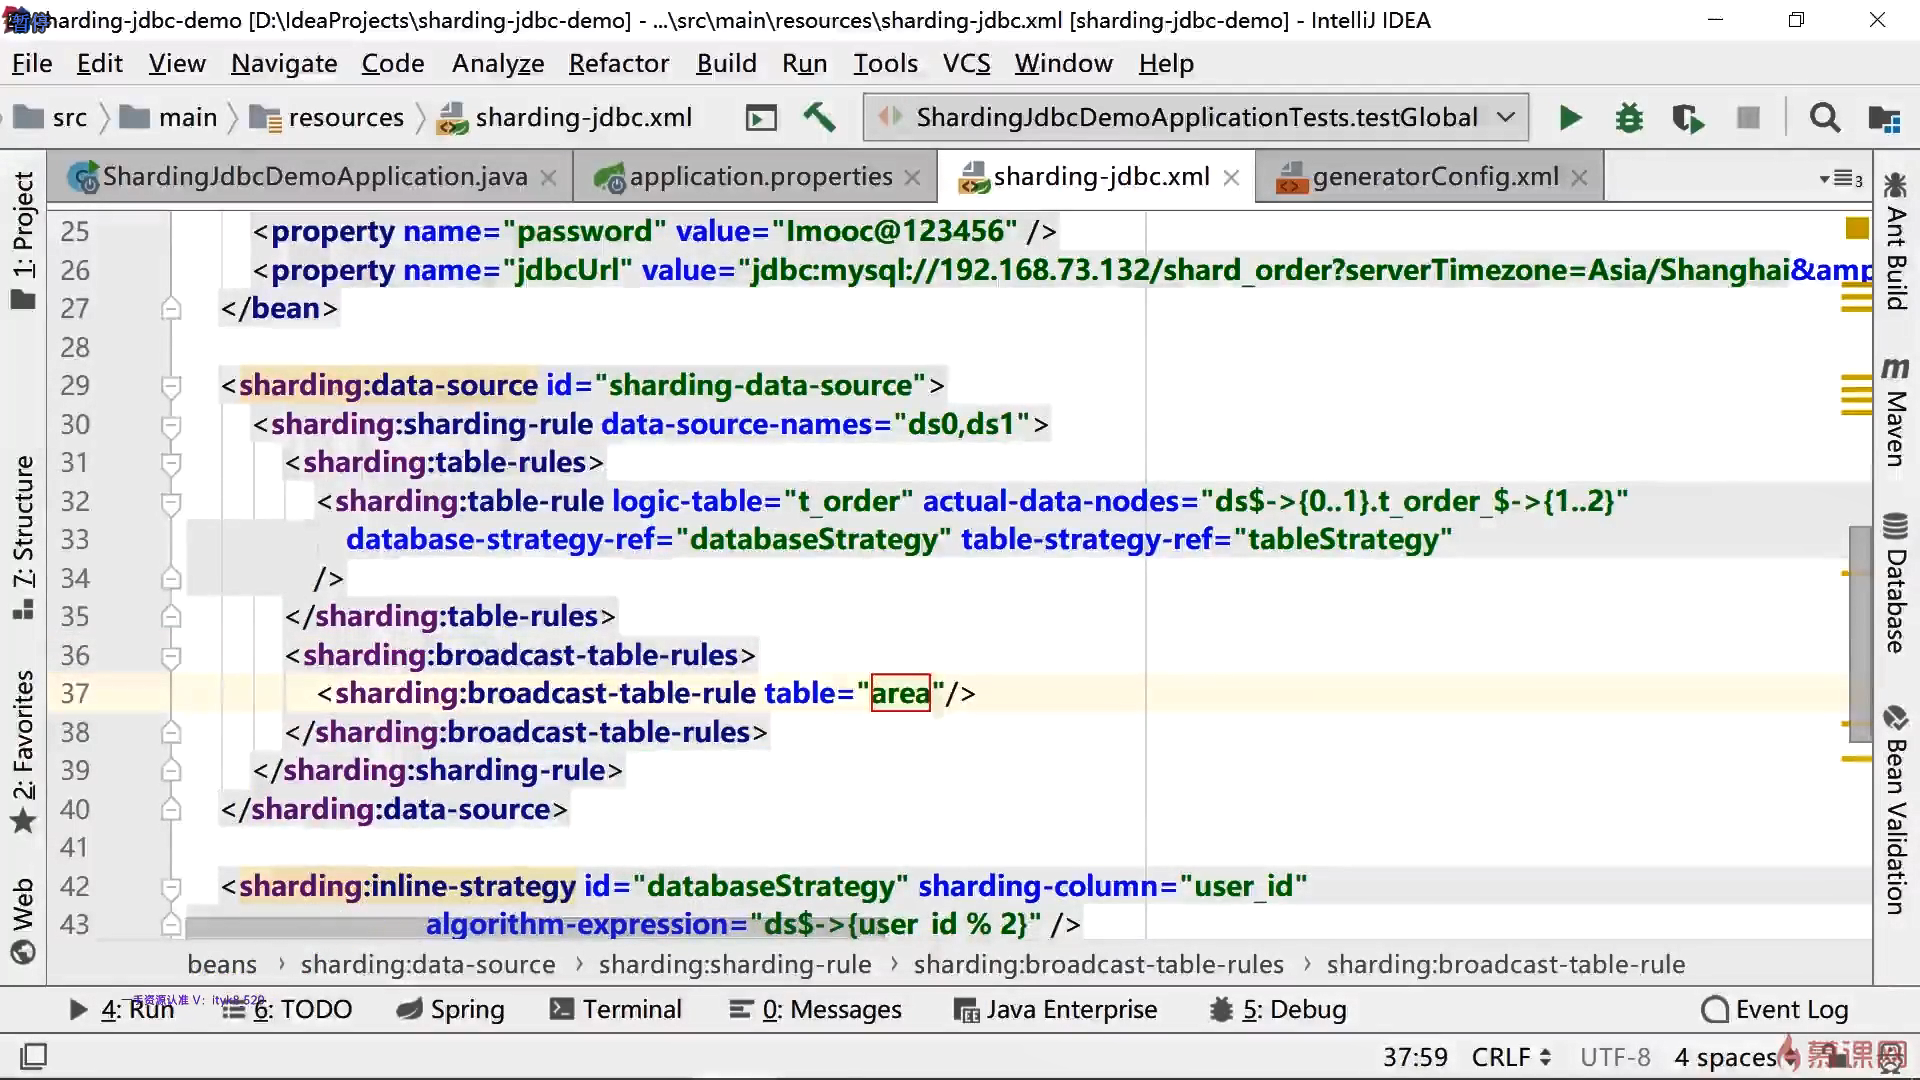Open the Terminal tool window
Image resolution: width=1920 pixels, height=1080 pixels.
[617, 1010]
